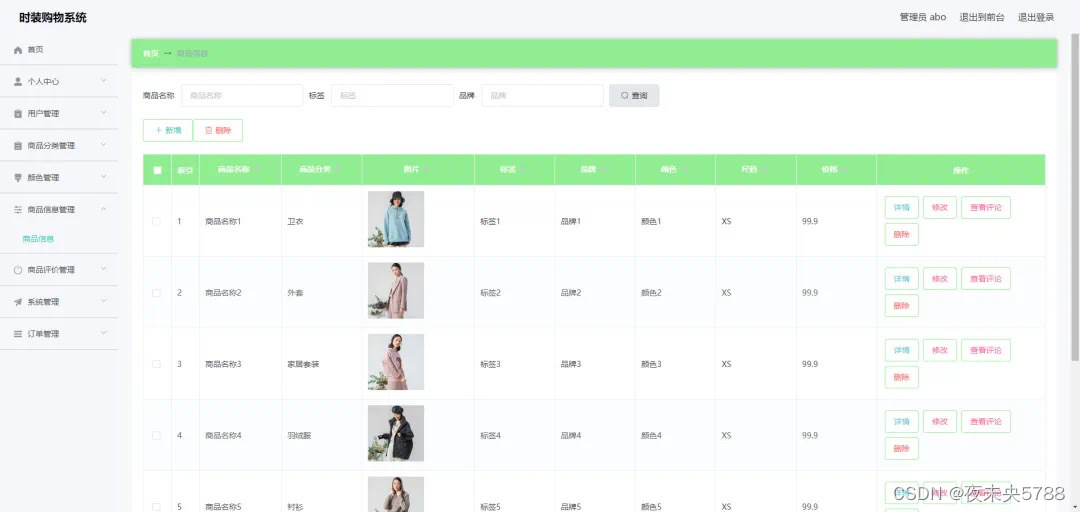Click the clipboard icon for 用户管理

(18, 114)
